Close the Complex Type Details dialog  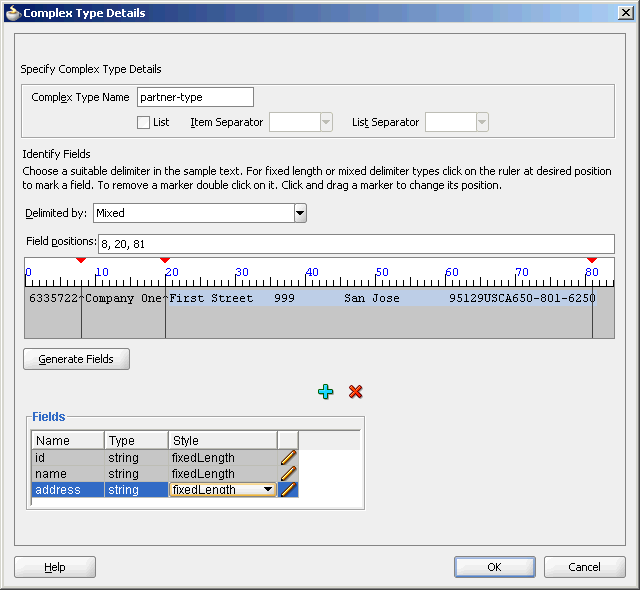[x=625, y=13]
